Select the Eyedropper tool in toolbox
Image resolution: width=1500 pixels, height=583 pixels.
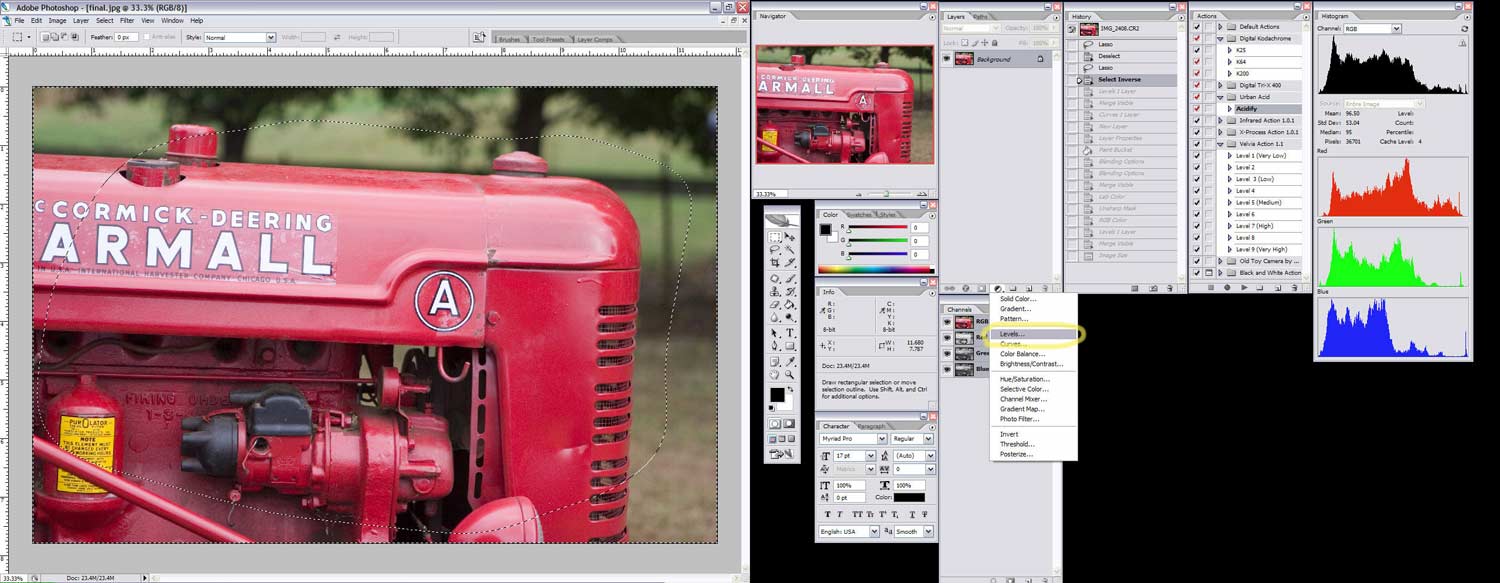[x=790, y=361]
